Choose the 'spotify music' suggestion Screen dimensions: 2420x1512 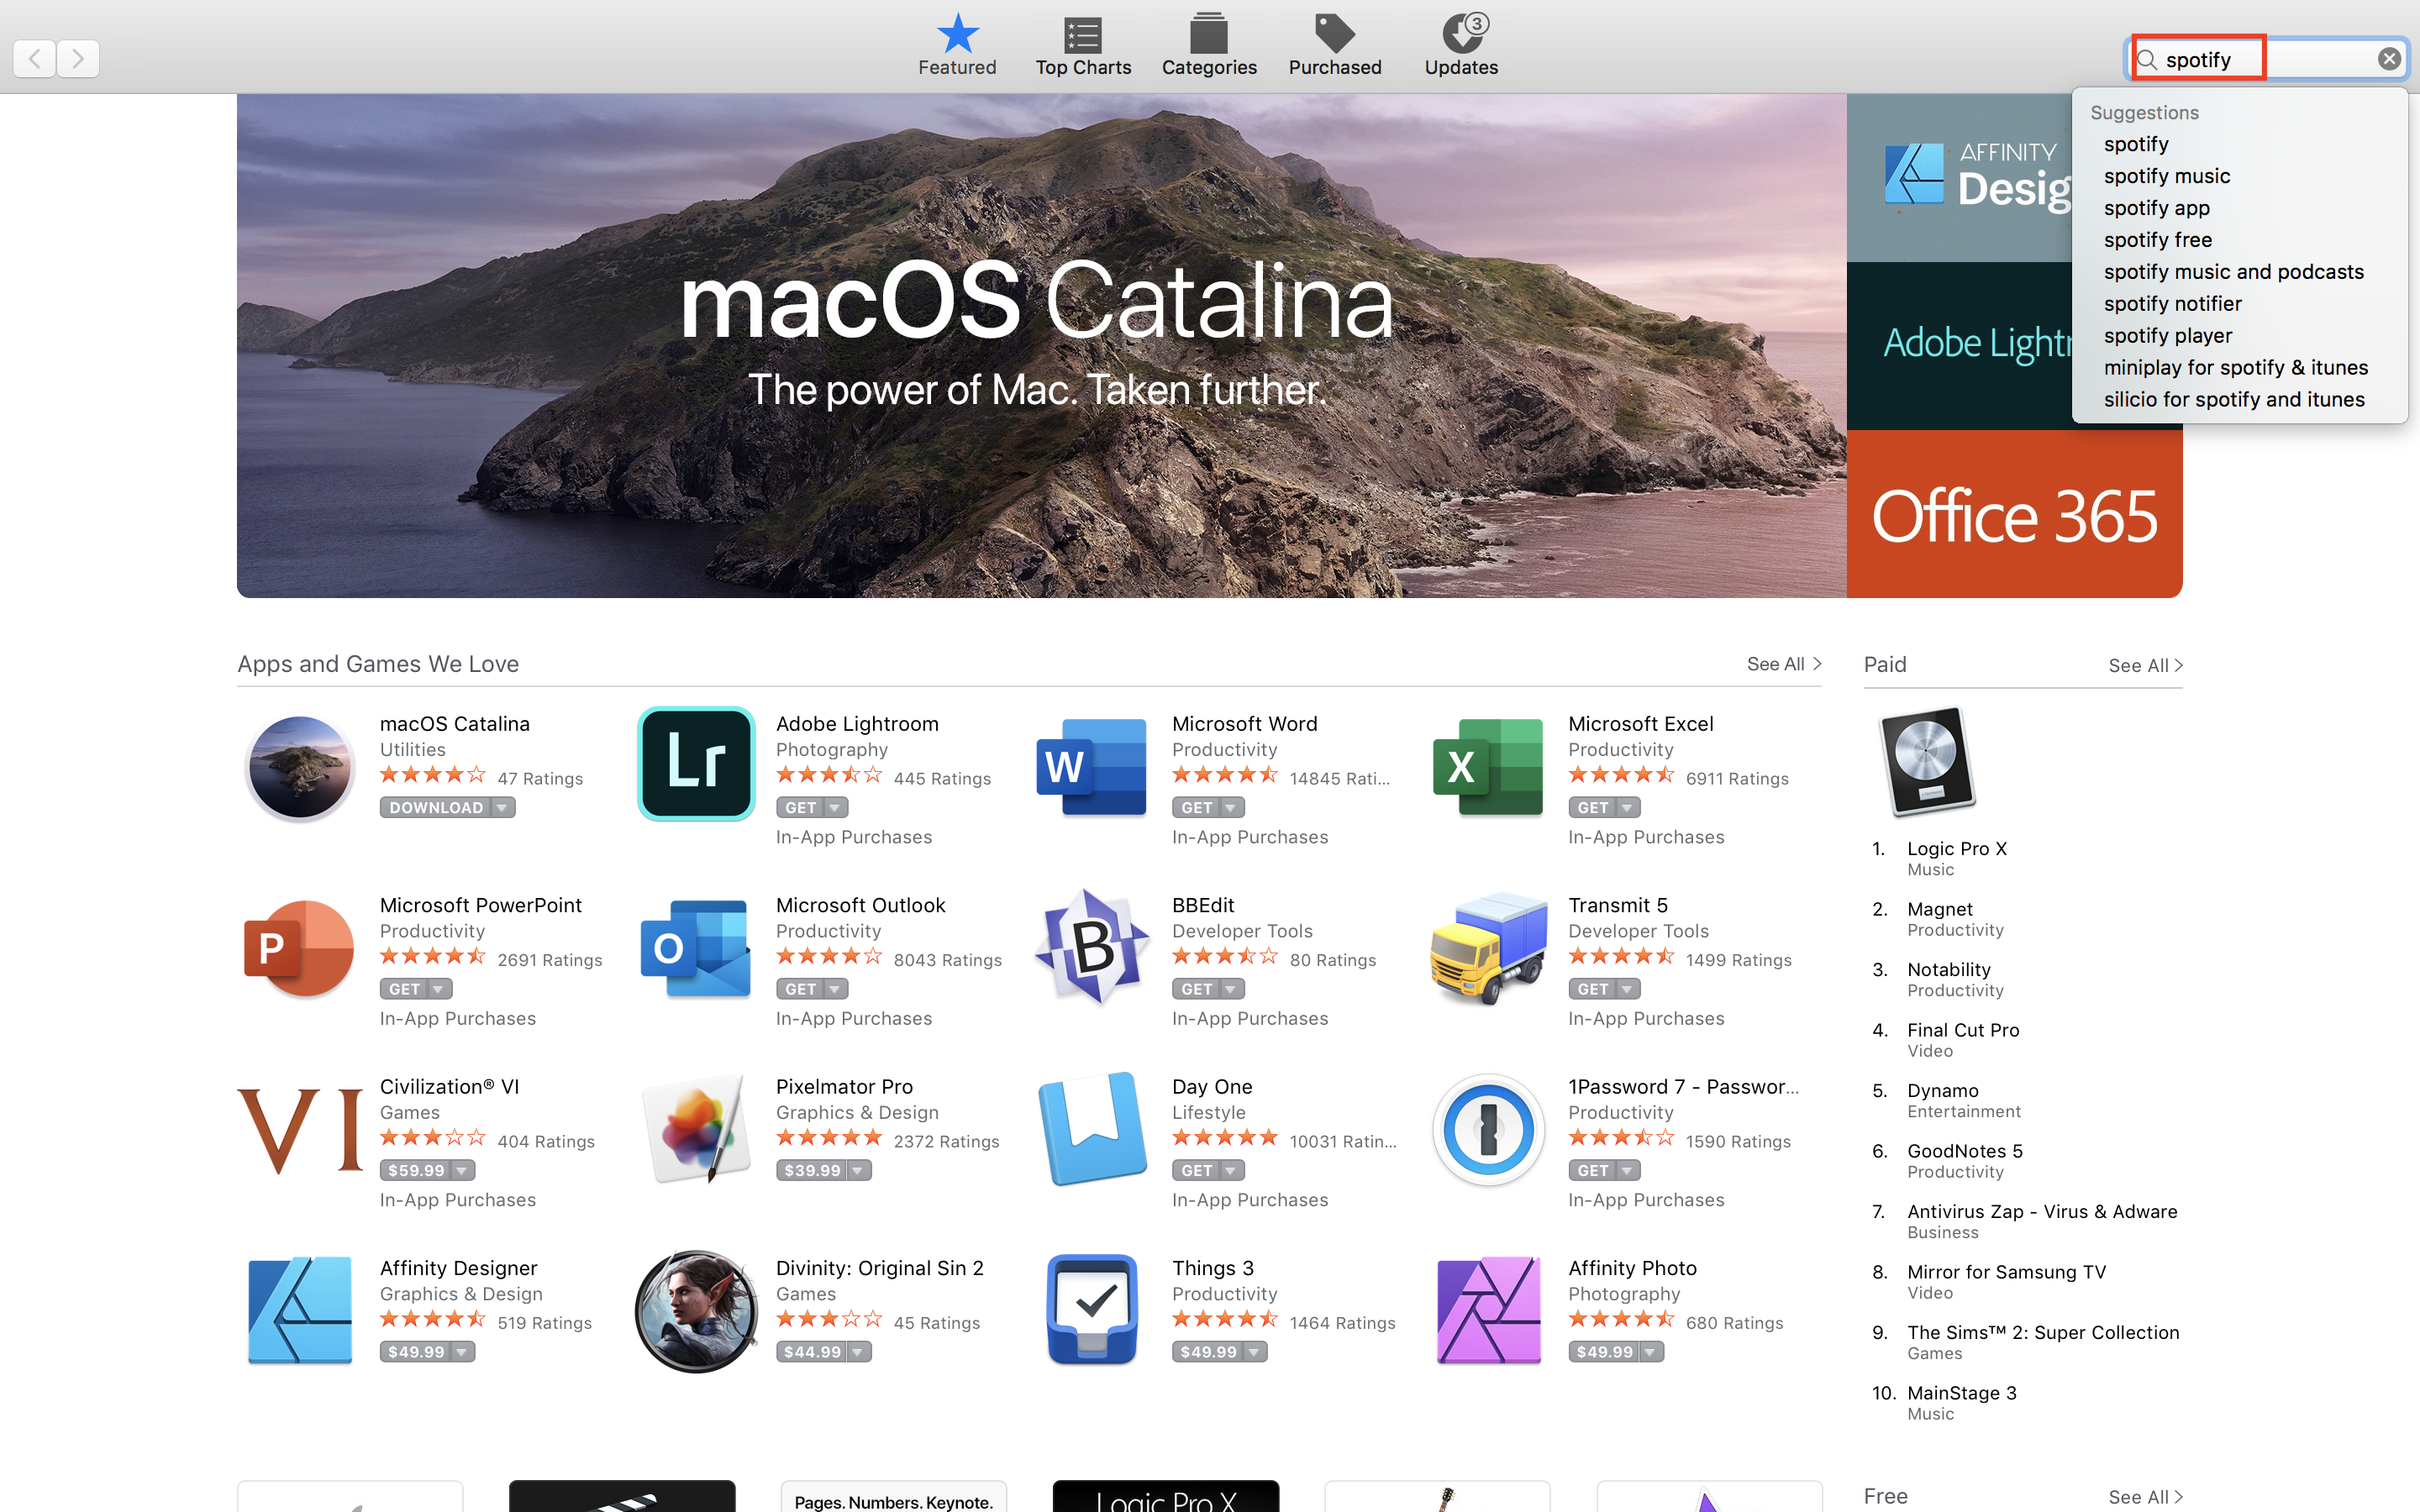2166,176
